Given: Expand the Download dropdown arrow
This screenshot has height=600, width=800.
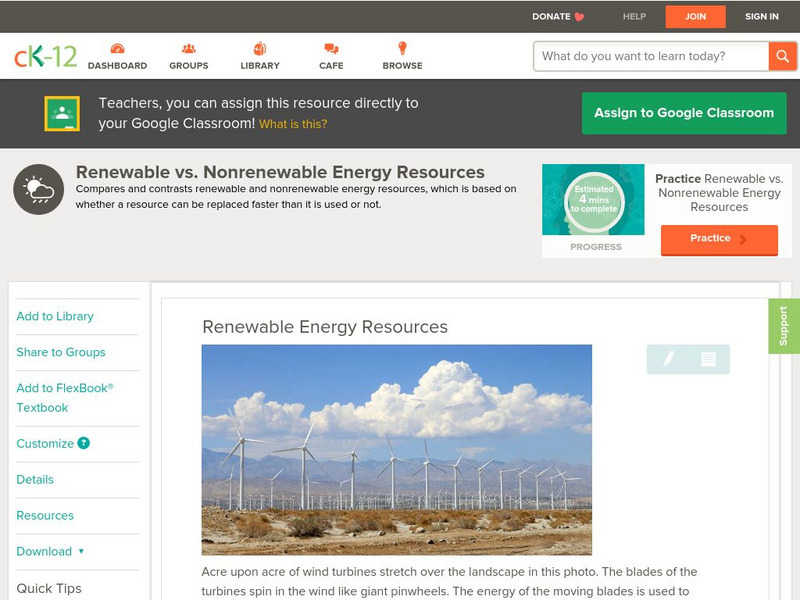Looking at the screenshot, I should pyautogui.click(x=81, y=551).
